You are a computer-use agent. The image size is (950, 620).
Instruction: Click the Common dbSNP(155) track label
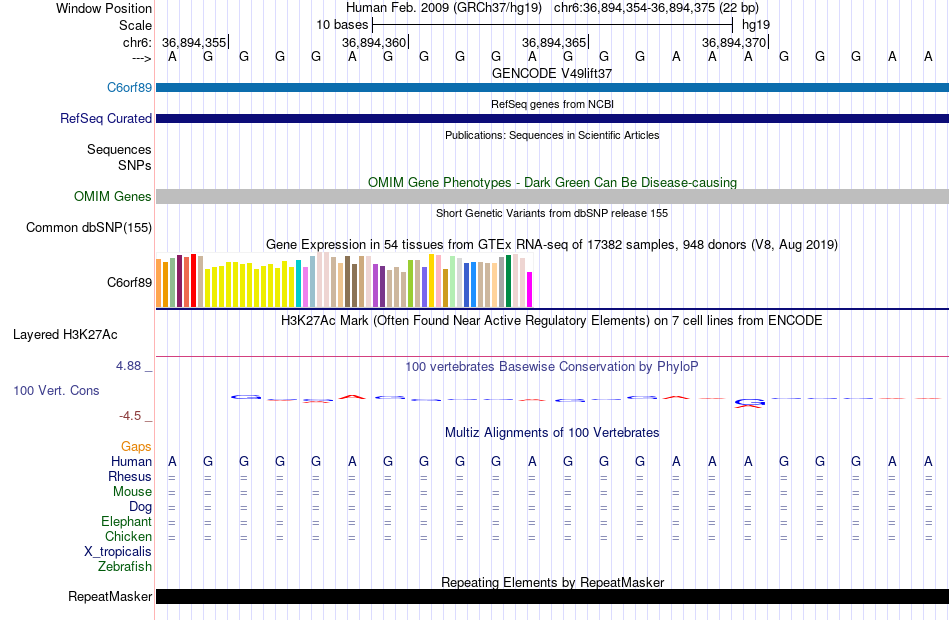click(x=88, y=227)
